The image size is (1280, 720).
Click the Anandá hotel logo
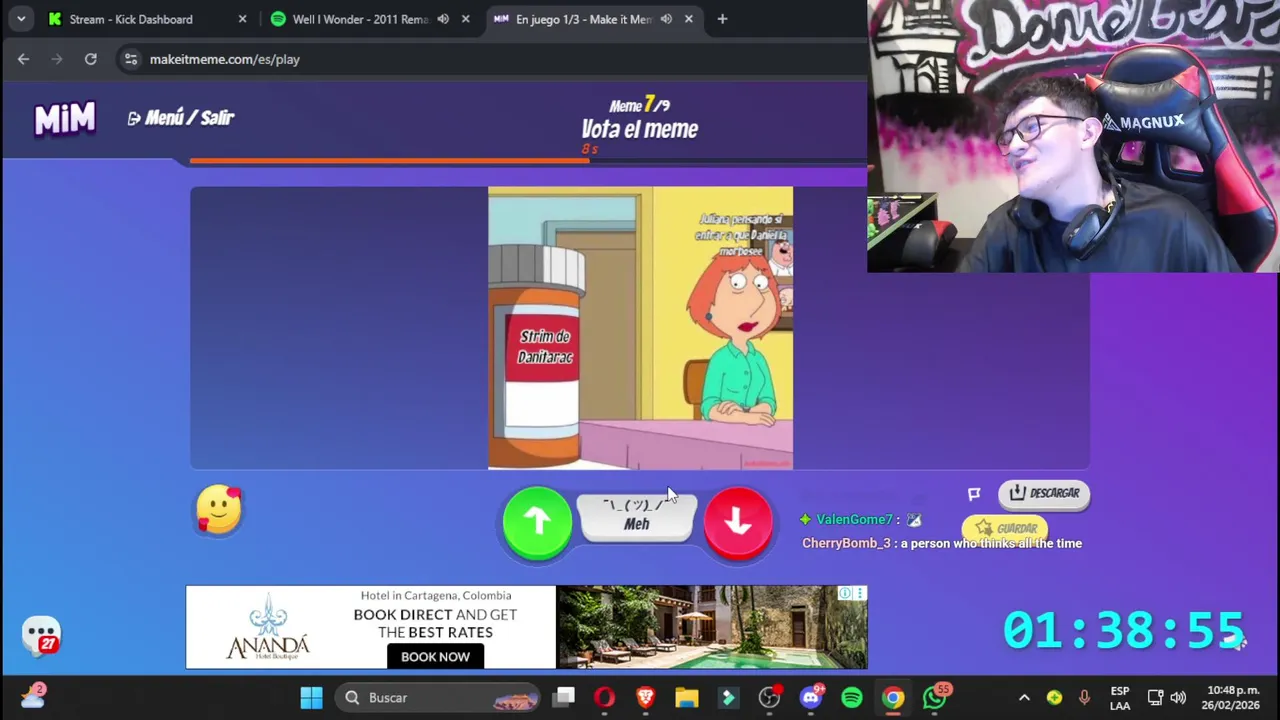[268, 628]
